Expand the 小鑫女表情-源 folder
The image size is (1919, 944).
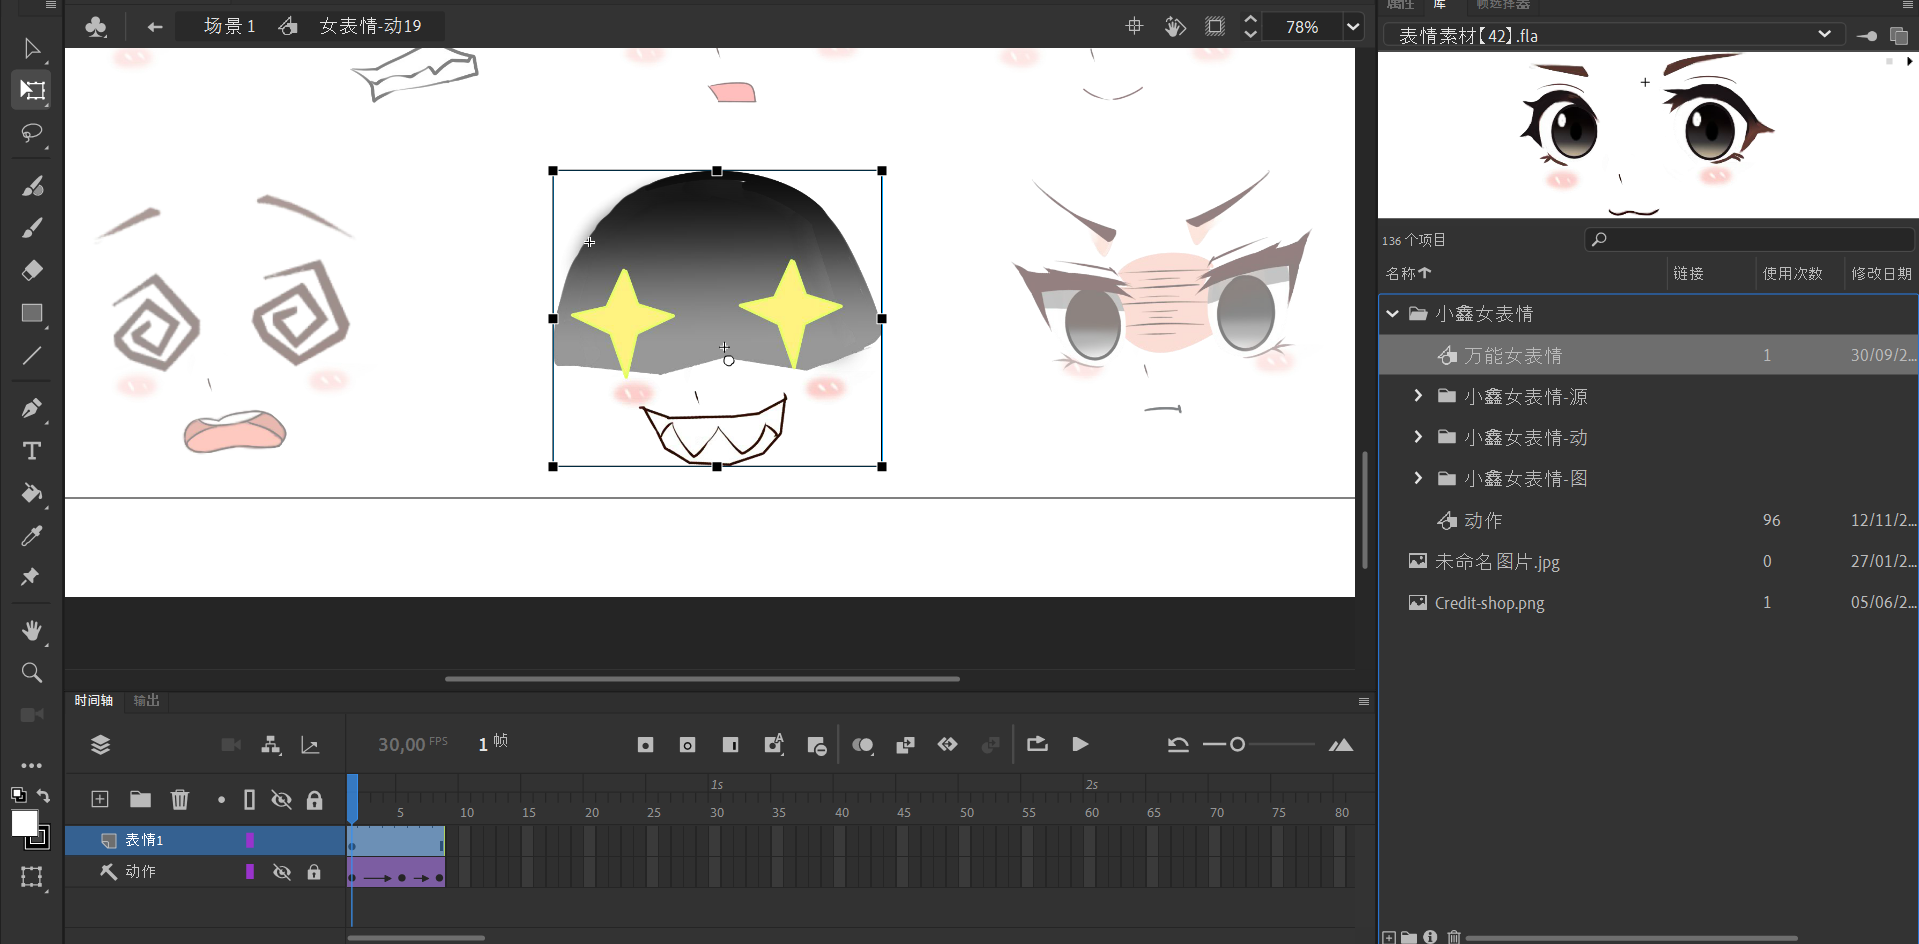coord(1418,396)
